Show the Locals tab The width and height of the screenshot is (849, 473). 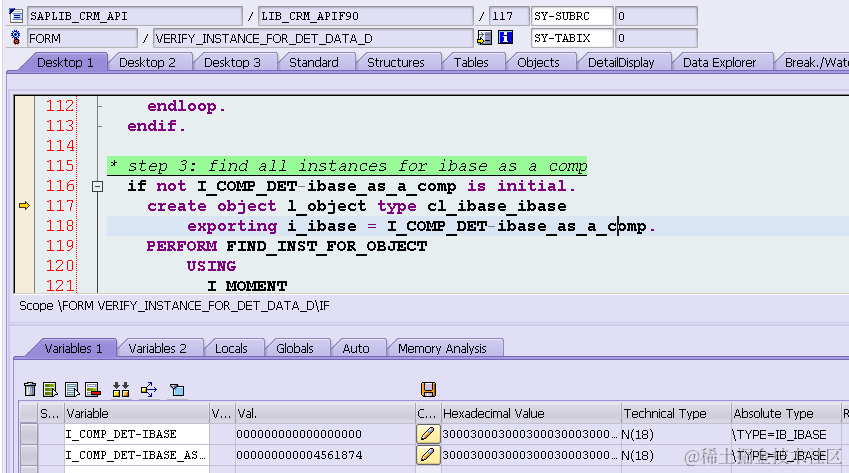pyautogui.click(x=231, y=348)
